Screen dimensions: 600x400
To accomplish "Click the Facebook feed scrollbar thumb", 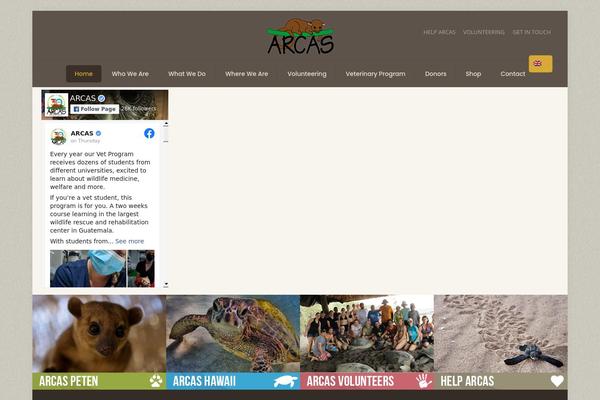I will 166,134.
